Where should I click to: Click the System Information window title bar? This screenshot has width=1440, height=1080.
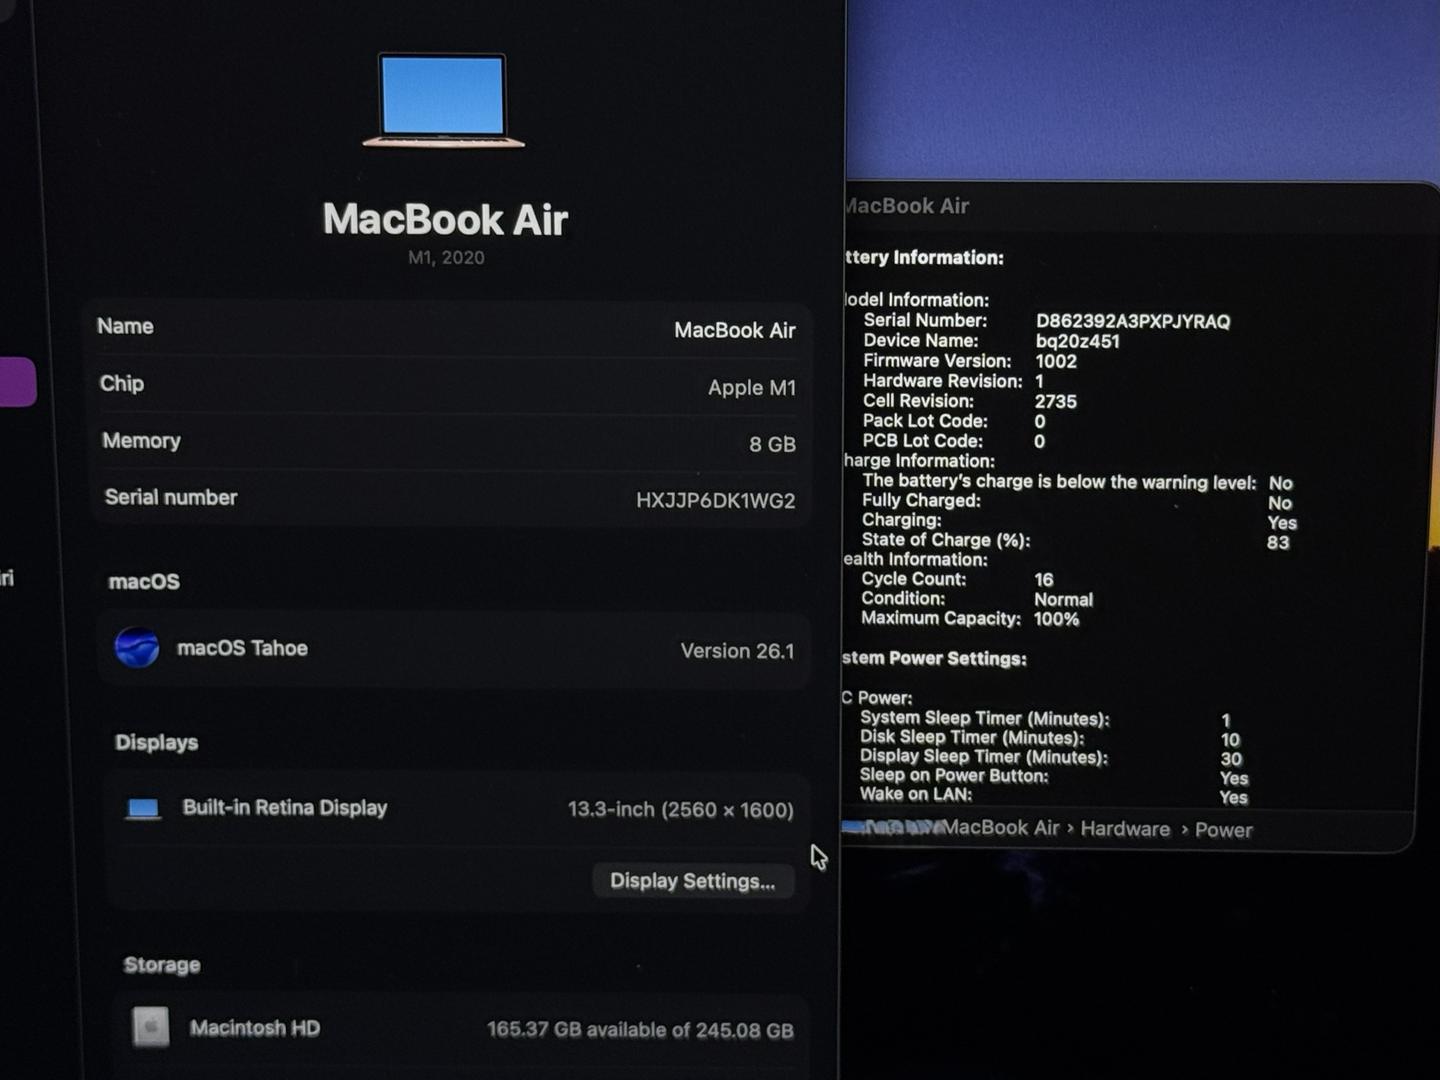tap(1100, 206)
